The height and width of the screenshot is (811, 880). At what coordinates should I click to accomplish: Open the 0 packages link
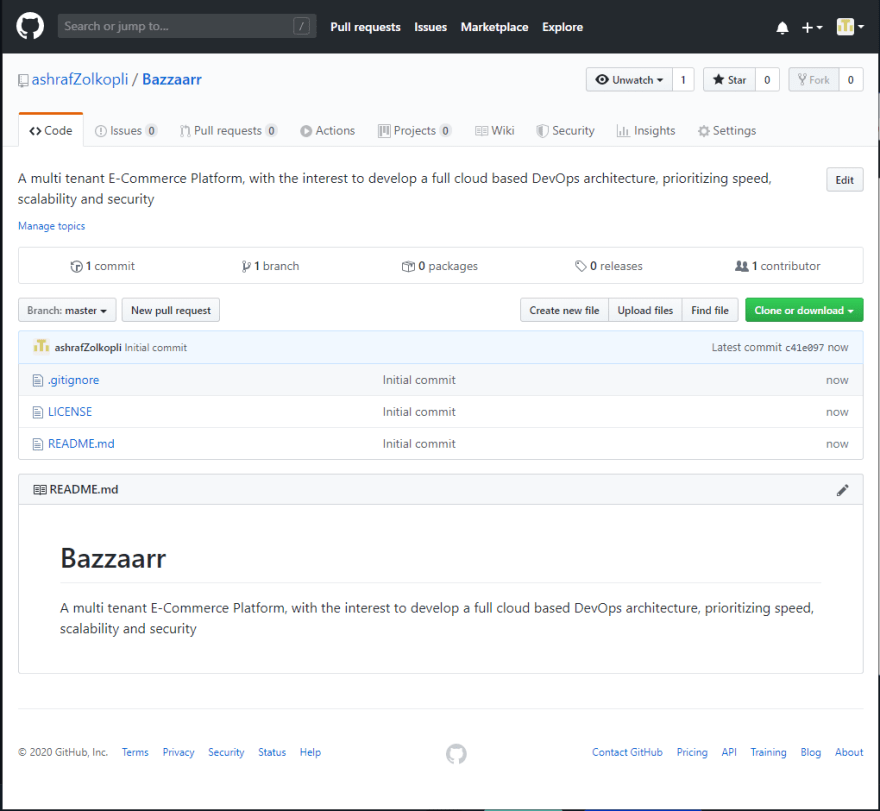440,266
